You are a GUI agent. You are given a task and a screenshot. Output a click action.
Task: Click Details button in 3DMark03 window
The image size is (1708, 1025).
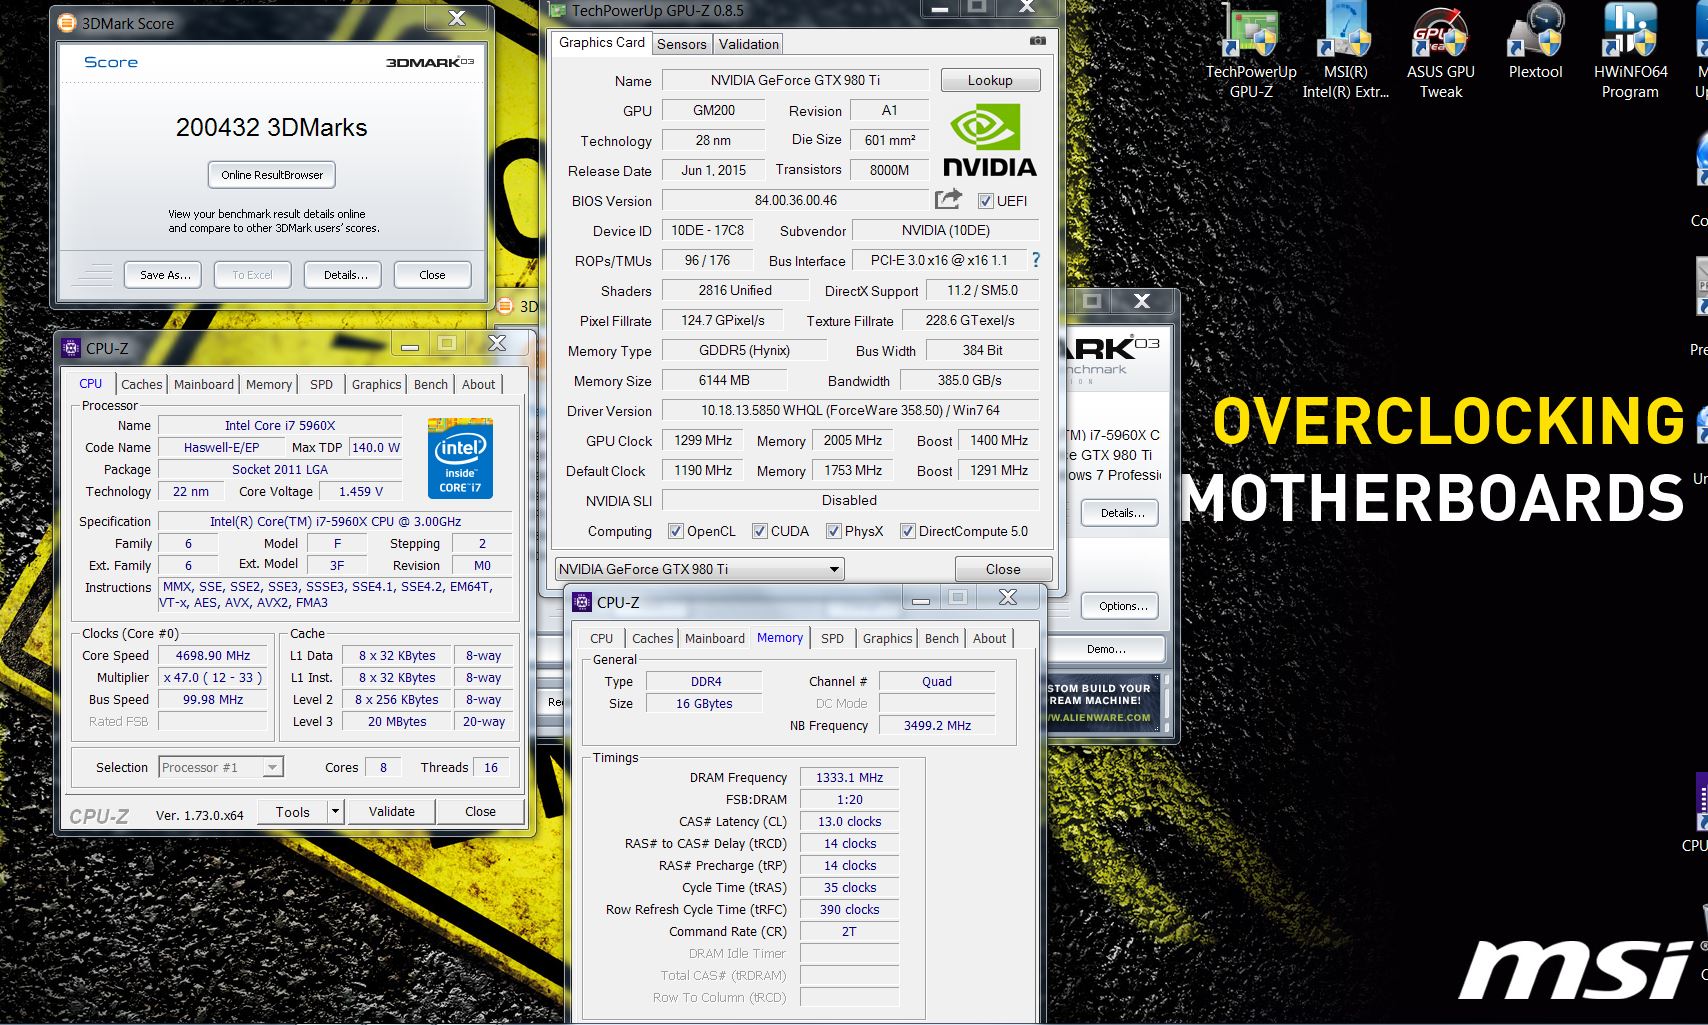[x=1122, y=512]
